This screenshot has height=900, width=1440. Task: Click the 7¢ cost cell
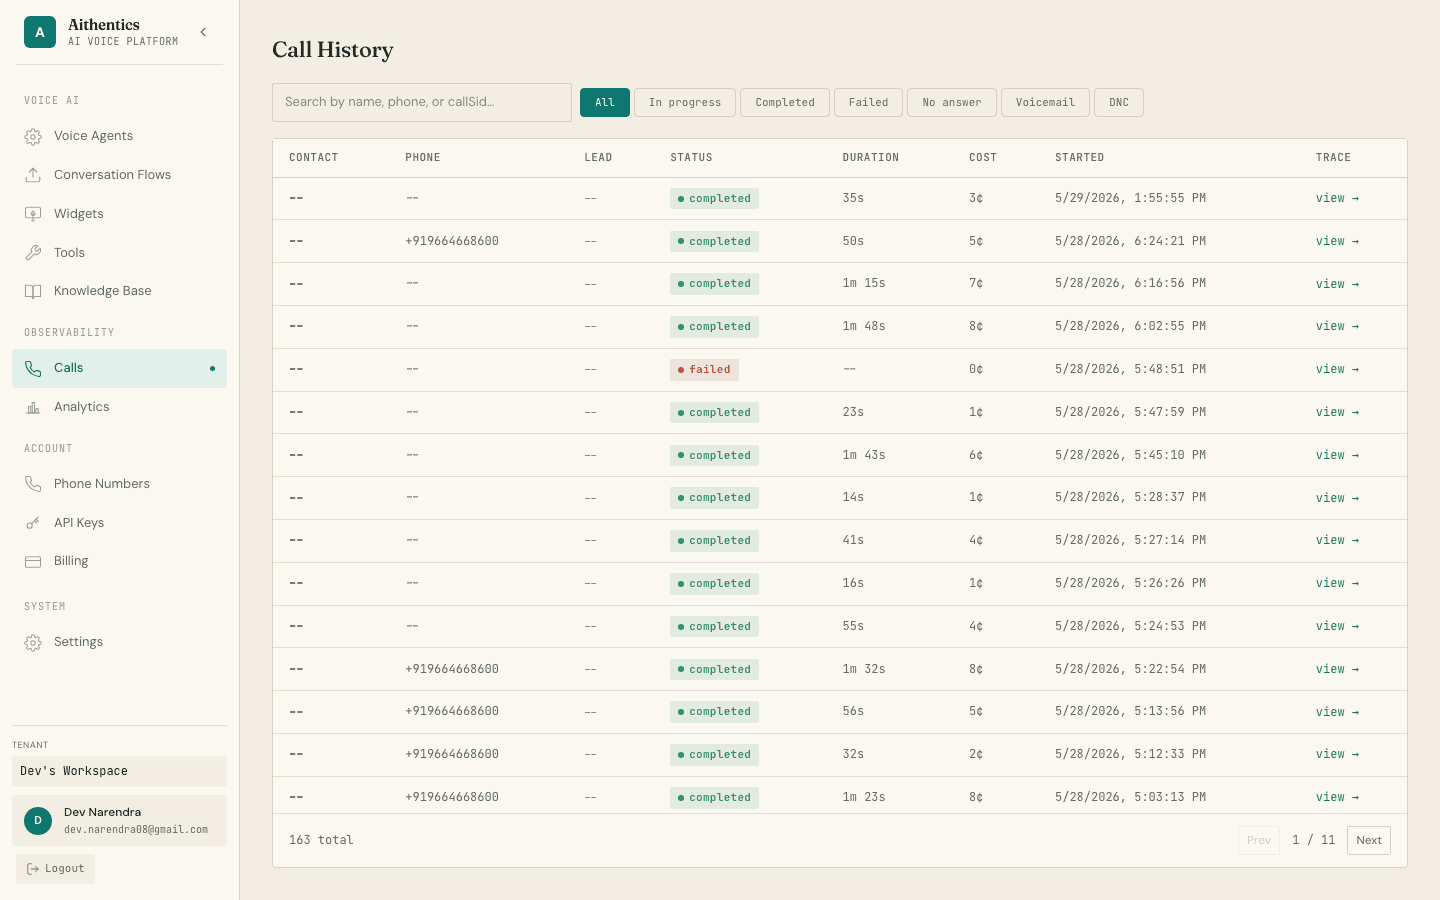pyautogui.click(x=976, y=283)
